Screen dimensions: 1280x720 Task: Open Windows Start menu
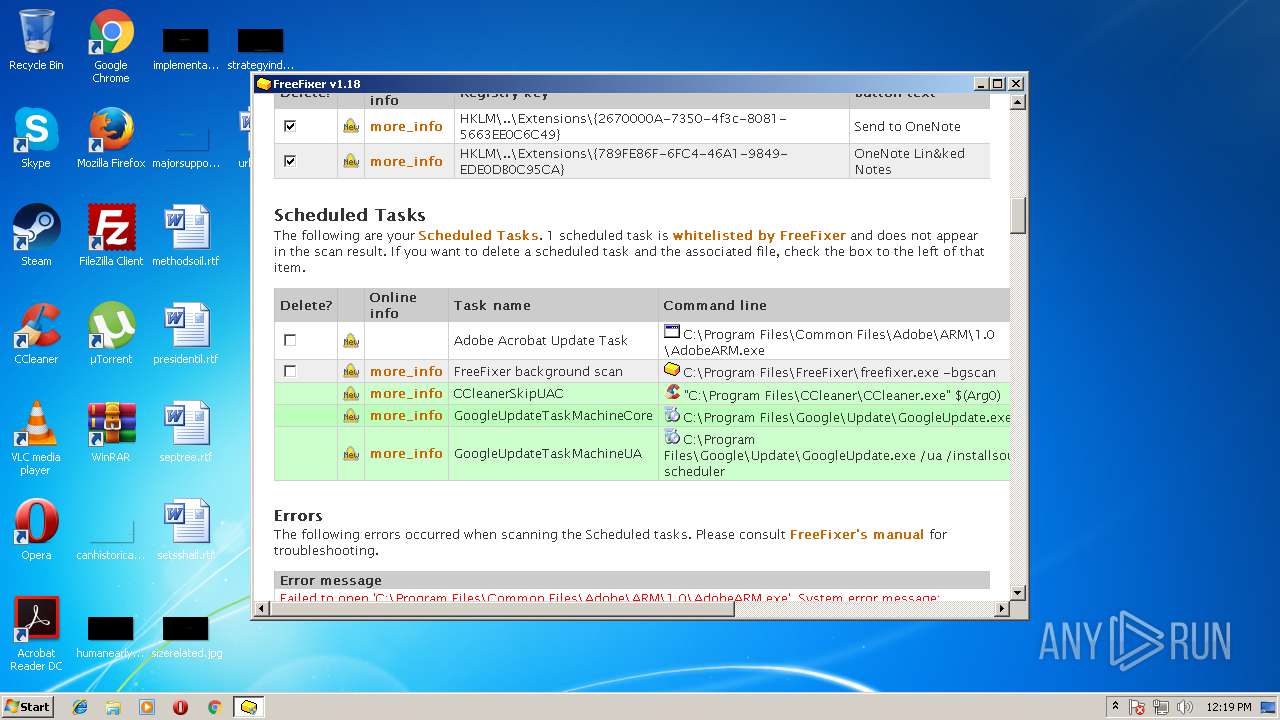[28, 706]
